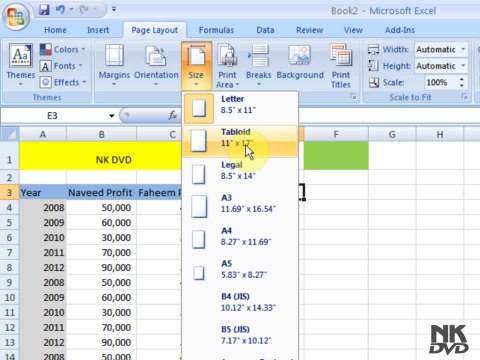The width and height of the screenshot is (480, 360).
Task: Click cell A4 with 2008
Action: point(43,208)
